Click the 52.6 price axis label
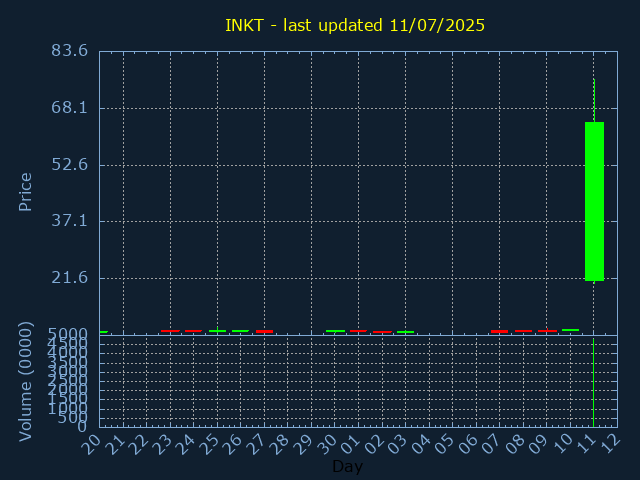Viewport: 640px width, 480px height. coord(69,165)
